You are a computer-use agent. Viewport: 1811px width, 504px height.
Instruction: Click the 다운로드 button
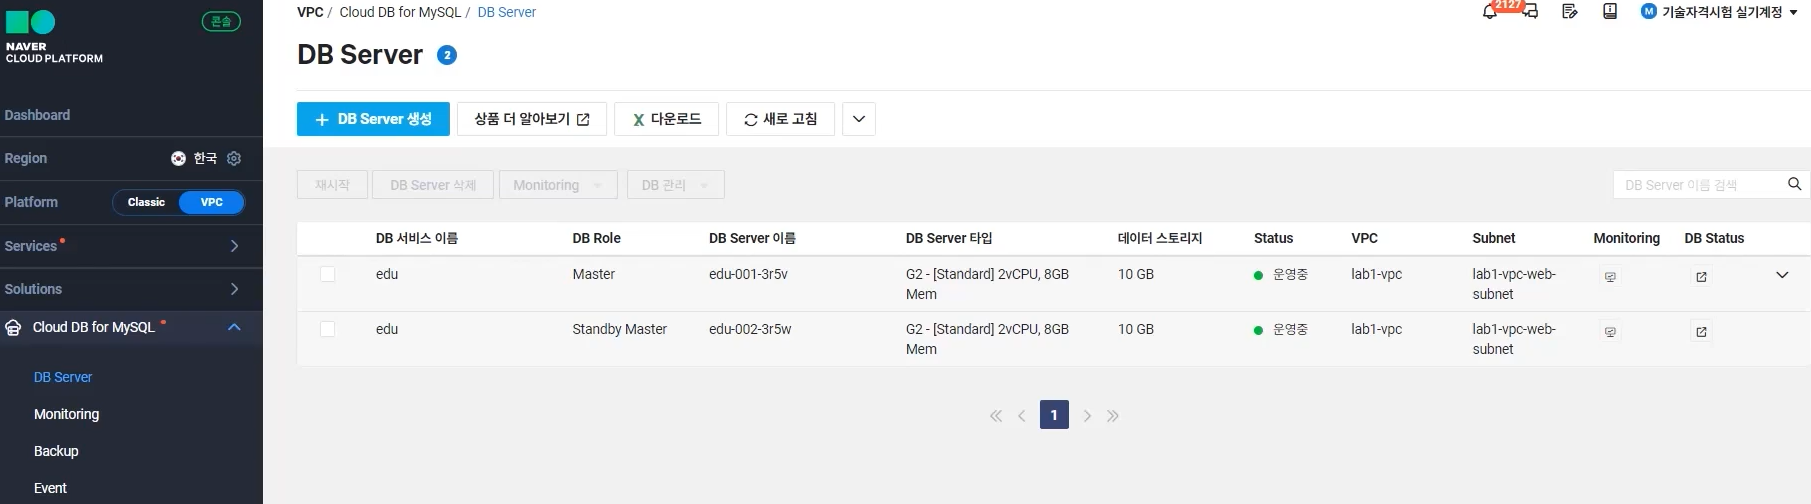[666, 119]
